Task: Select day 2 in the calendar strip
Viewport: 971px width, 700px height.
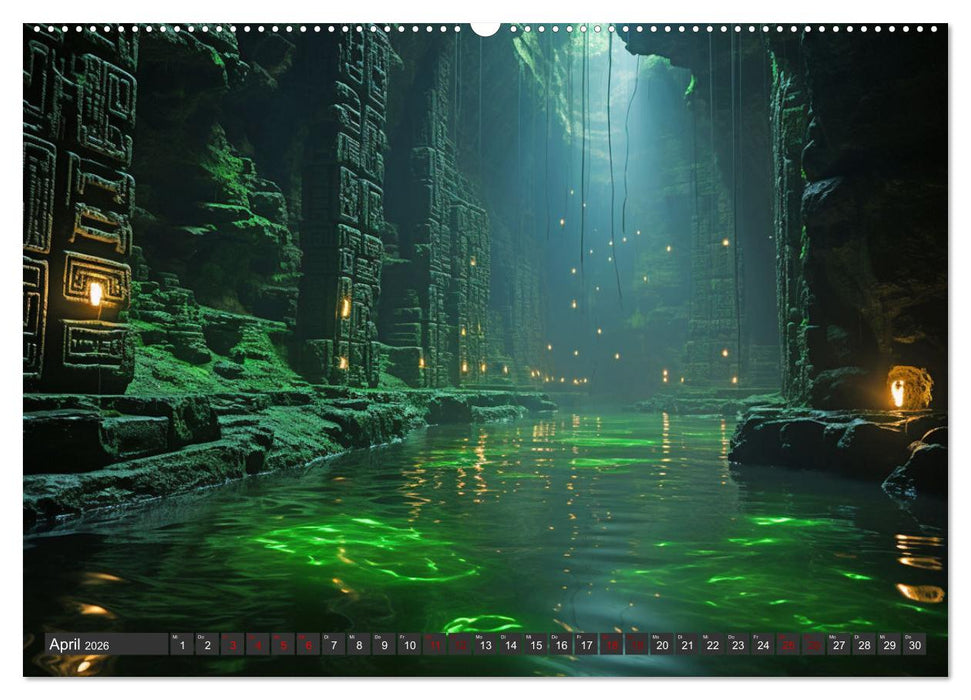Action: [207, 645]
